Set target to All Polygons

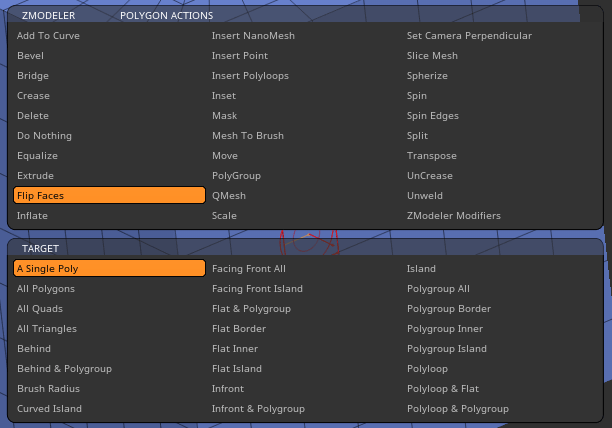point(46,289)
